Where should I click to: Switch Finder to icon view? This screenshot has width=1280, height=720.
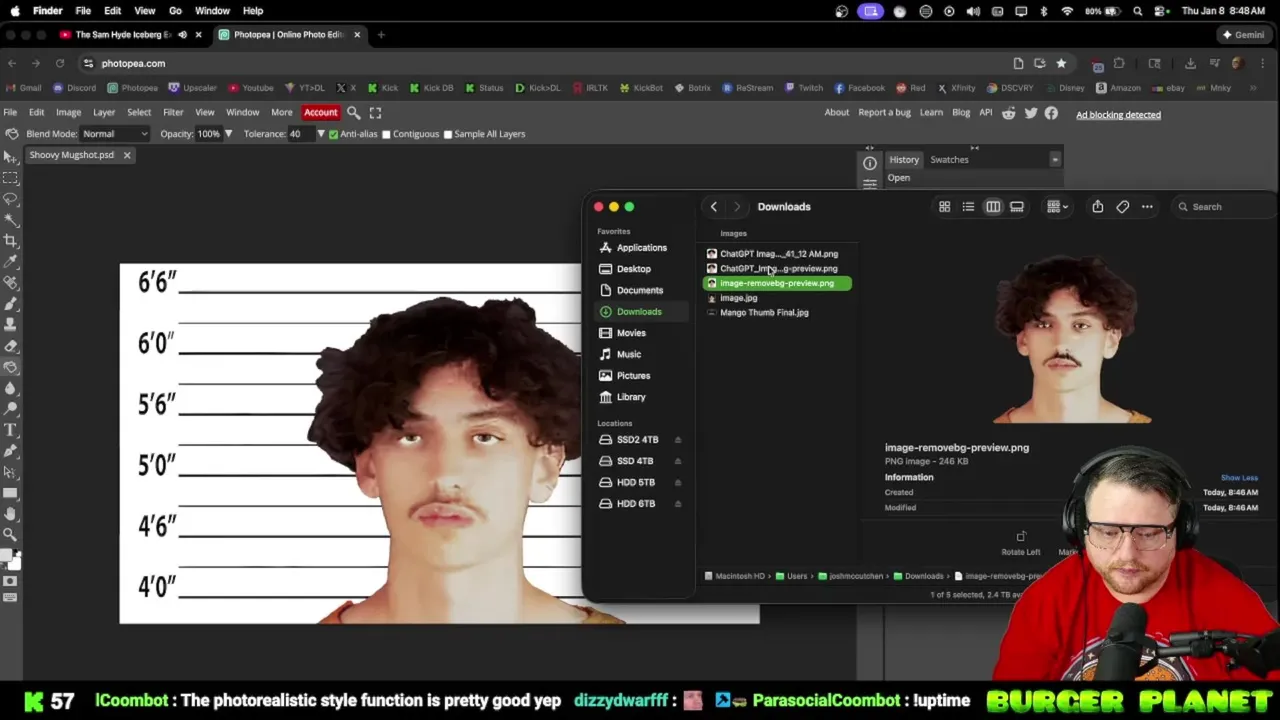tap(944, 207)
